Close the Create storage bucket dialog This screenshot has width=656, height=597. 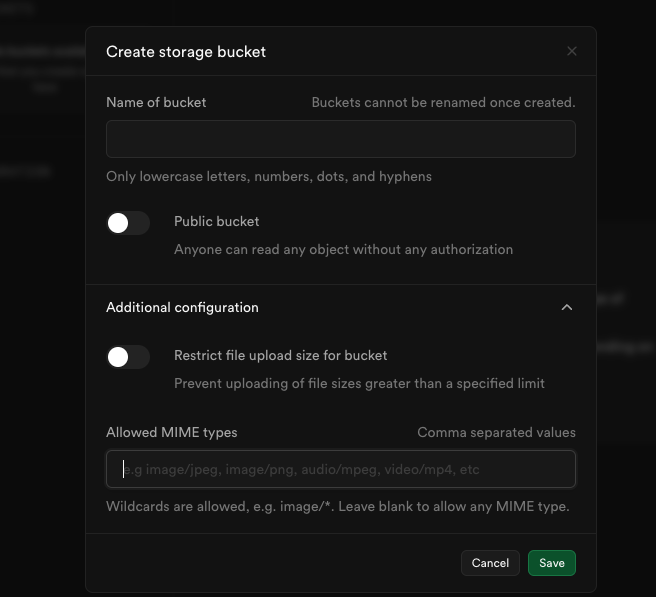572,51
